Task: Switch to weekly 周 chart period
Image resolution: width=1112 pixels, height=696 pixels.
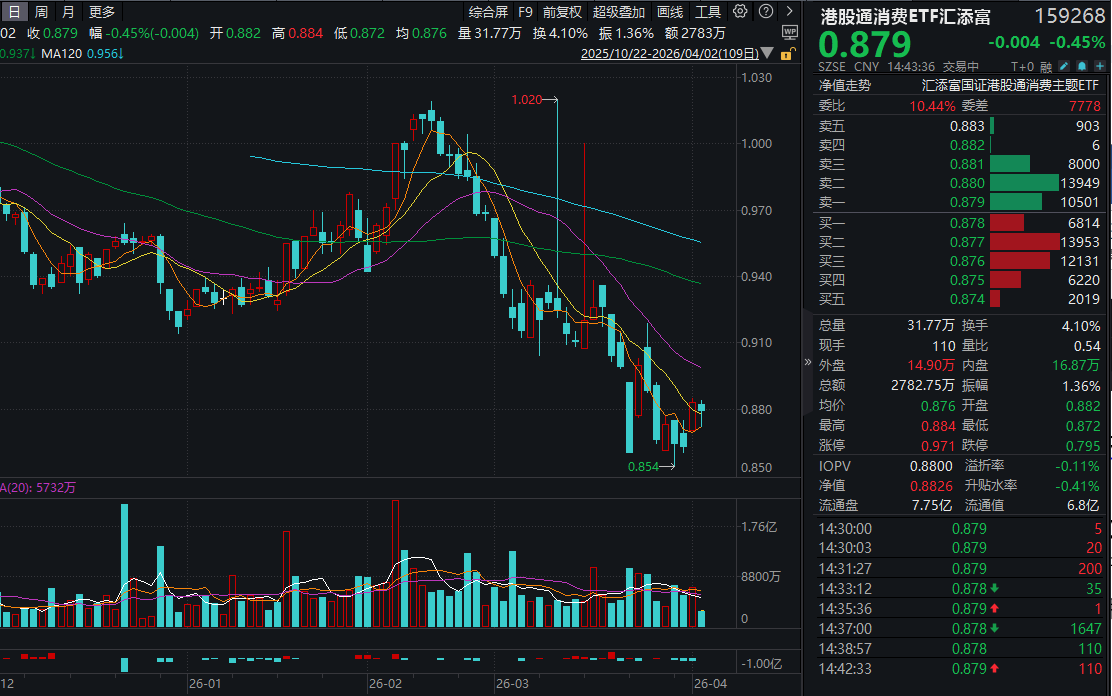Action: point(41,12)
